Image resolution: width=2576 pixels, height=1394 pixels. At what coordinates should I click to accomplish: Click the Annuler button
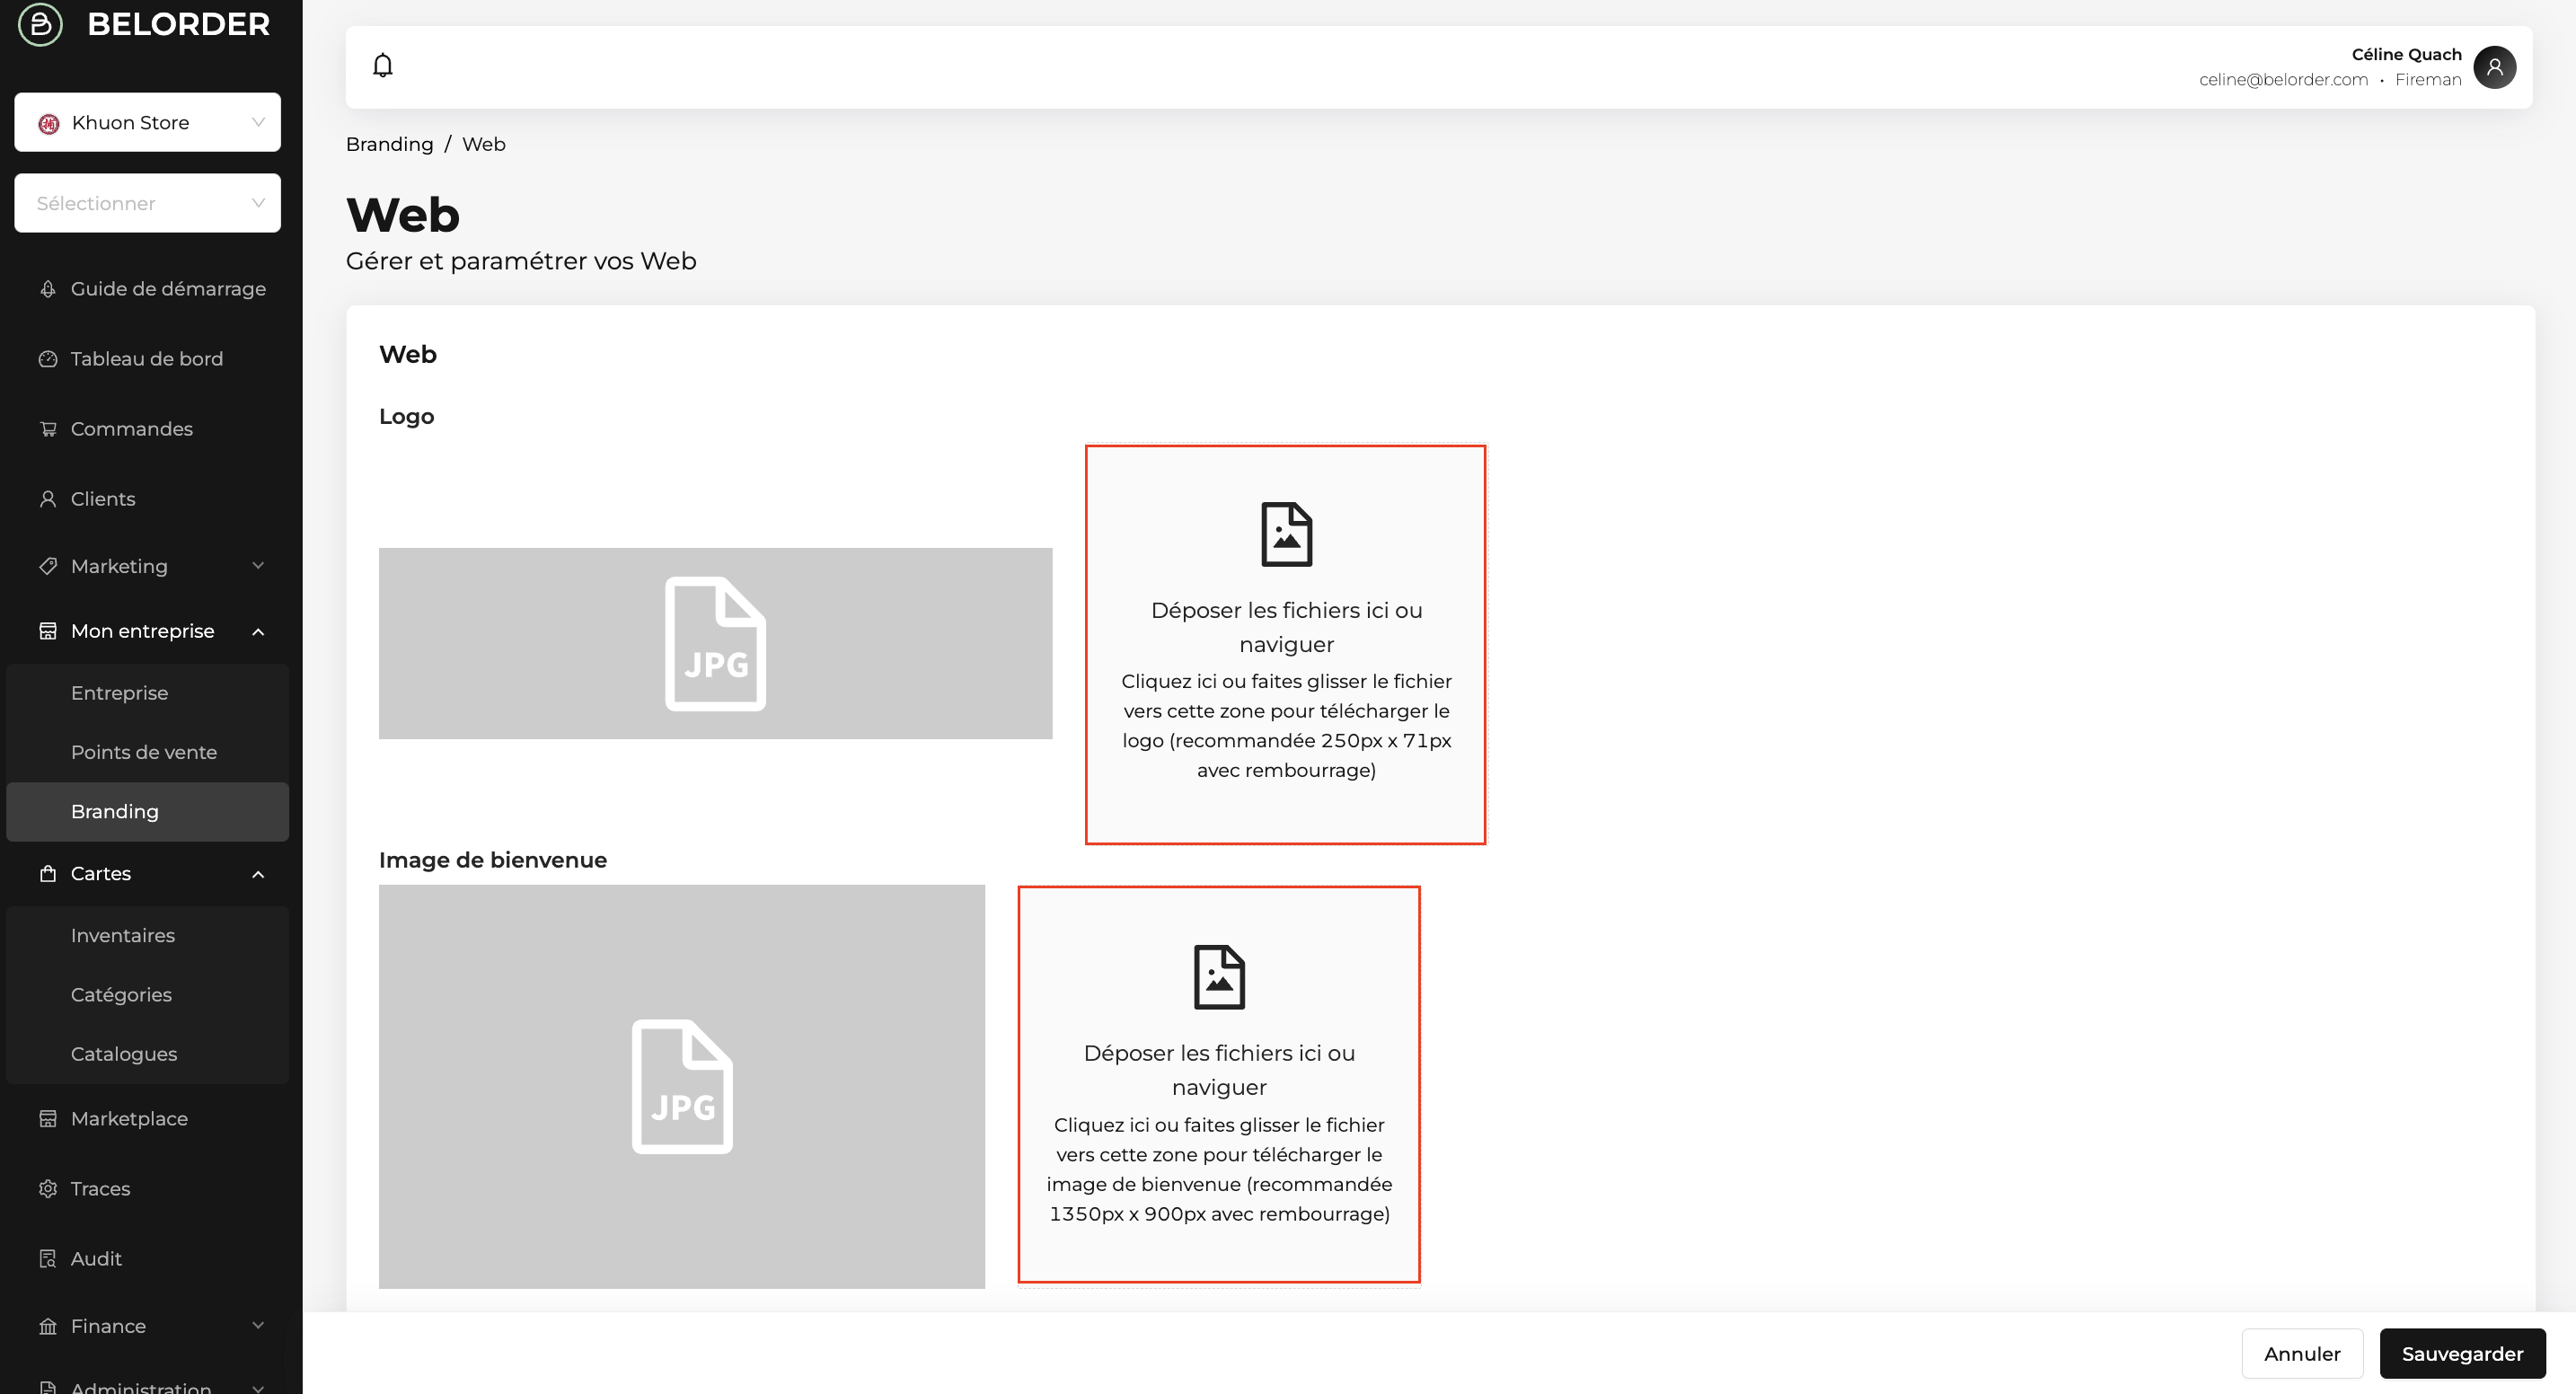[x=2302, y=1354]
